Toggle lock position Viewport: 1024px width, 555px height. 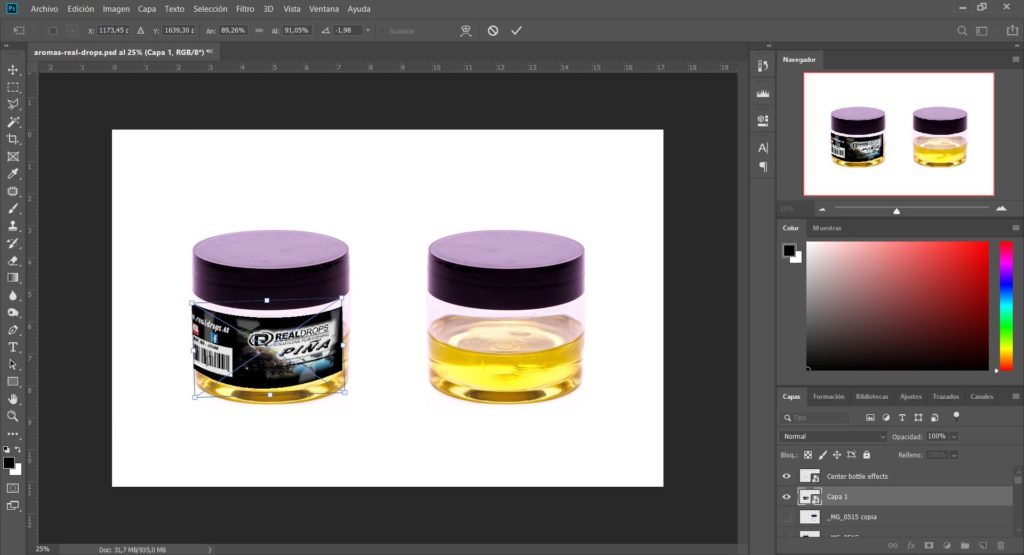pos(837,455)
